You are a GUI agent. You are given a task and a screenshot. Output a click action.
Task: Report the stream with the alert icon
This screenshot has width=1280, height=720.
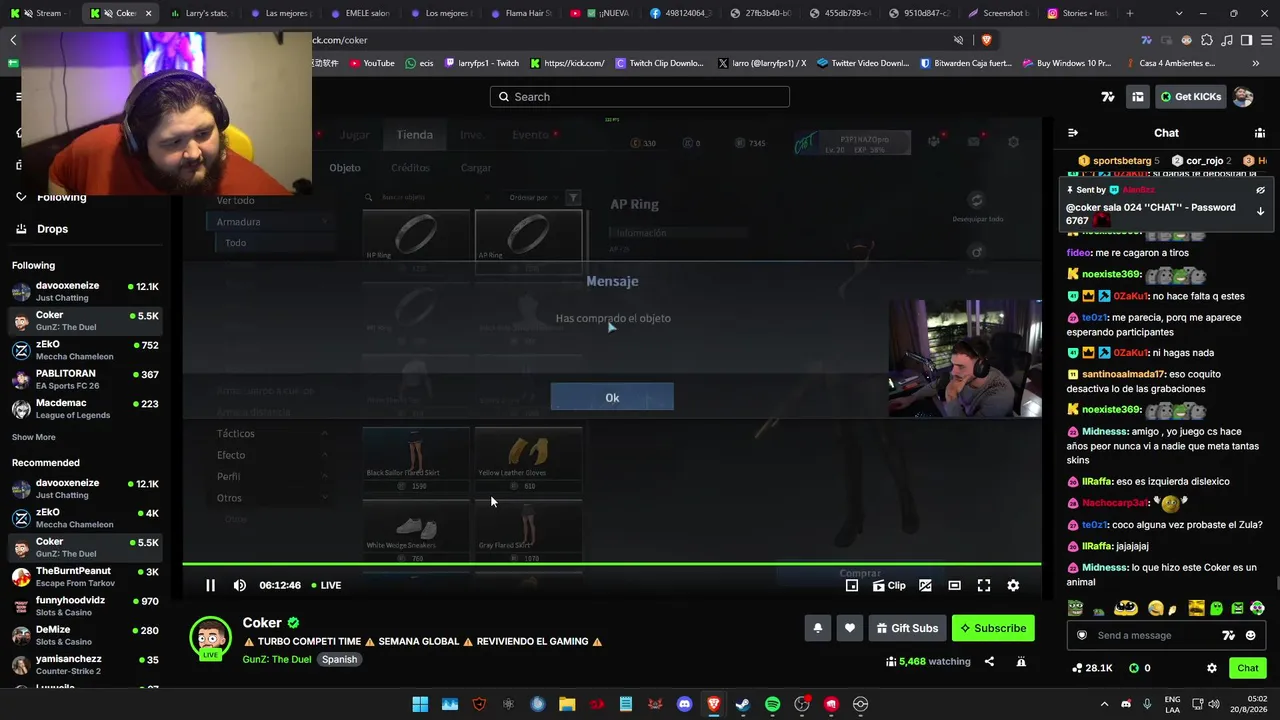(1021, 661)
